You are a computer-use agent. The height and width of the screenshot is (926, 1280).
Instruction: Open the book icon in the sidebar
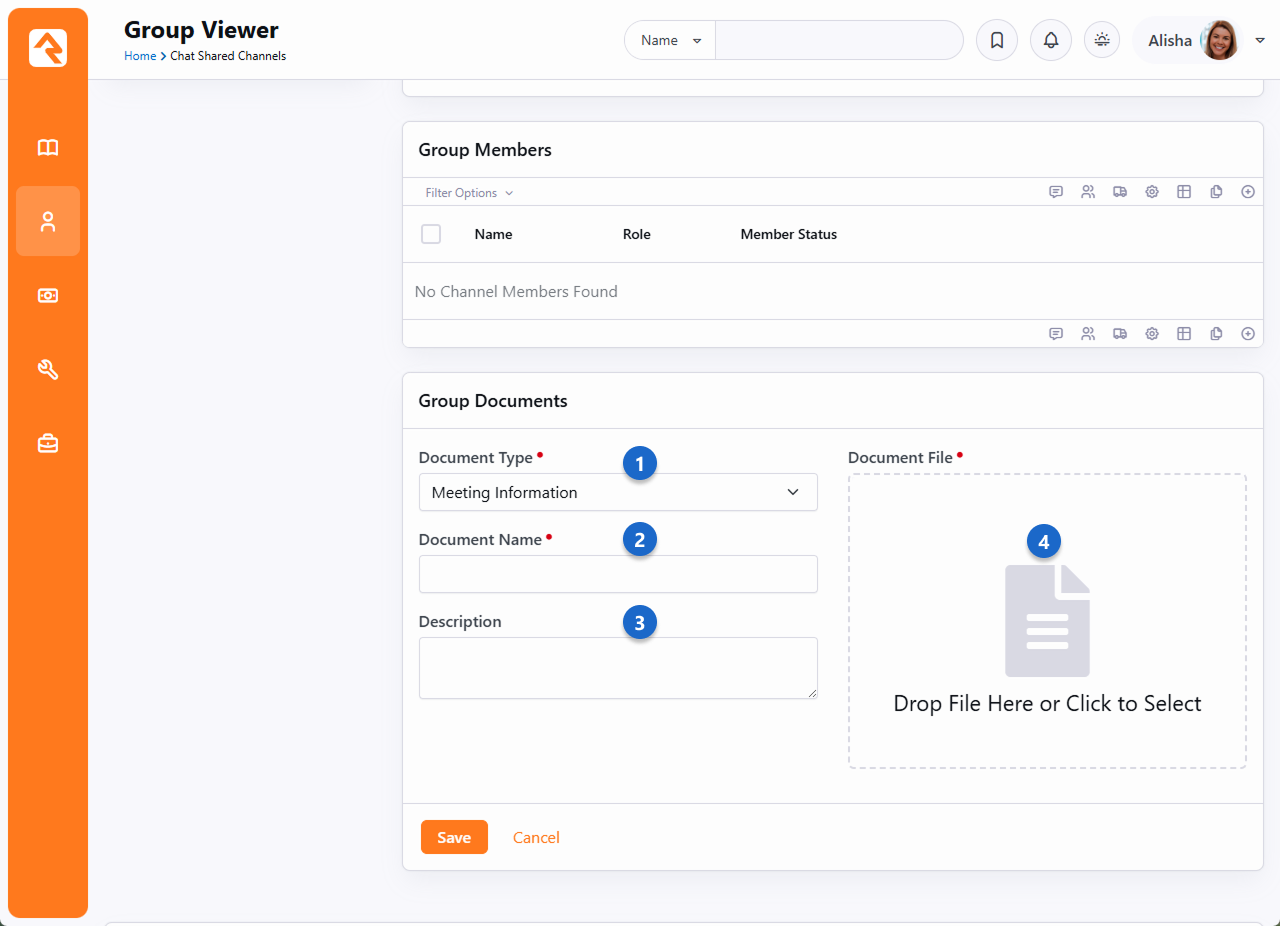[x=48, y=148]
